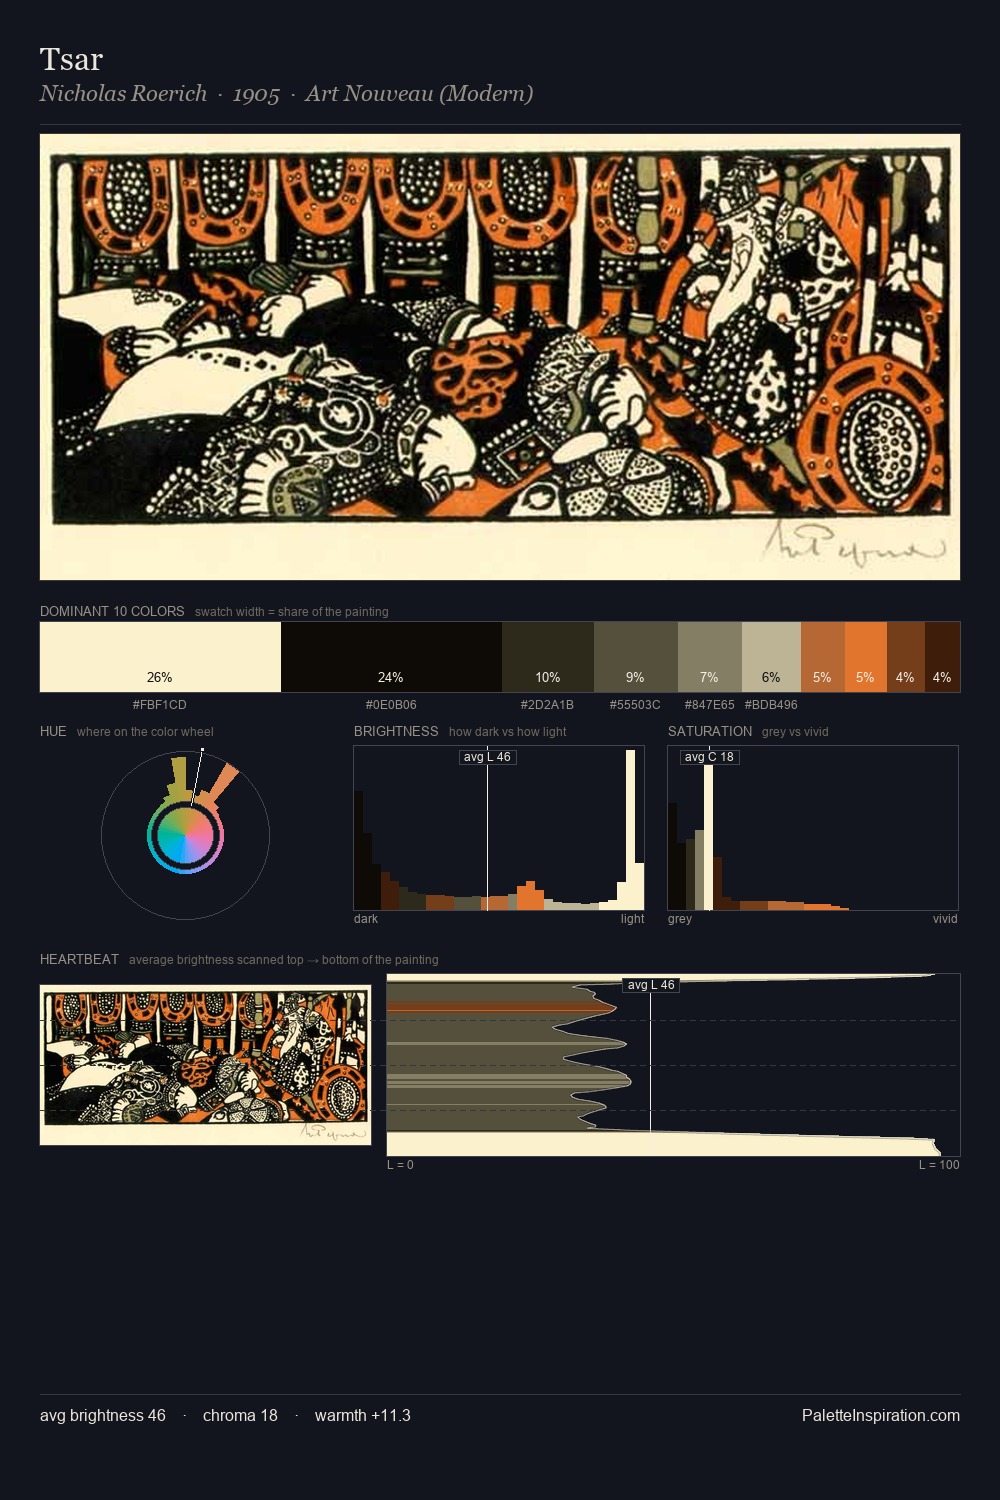Image resolution: width=1000 pixels, height=1500 pixels.
Task: Click the 'HEARTBEAT' section heading
Action: 79,959
